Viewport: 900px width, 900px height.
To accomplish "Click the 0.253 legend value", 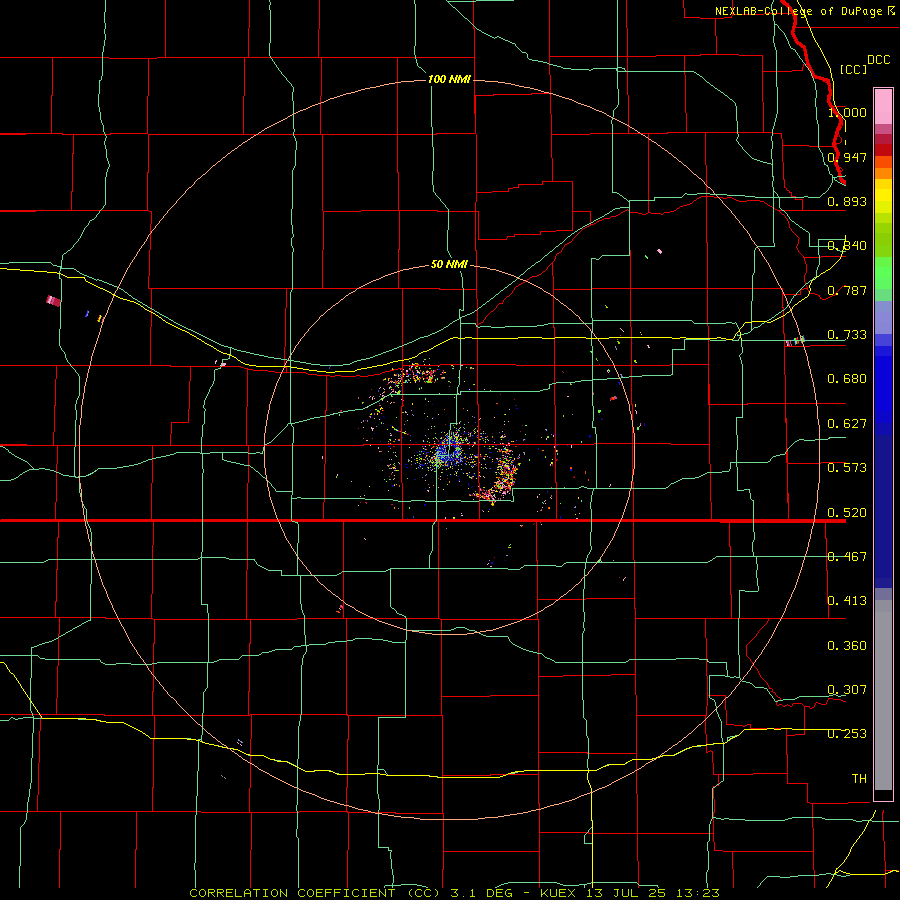I will (x=847, y=734).
